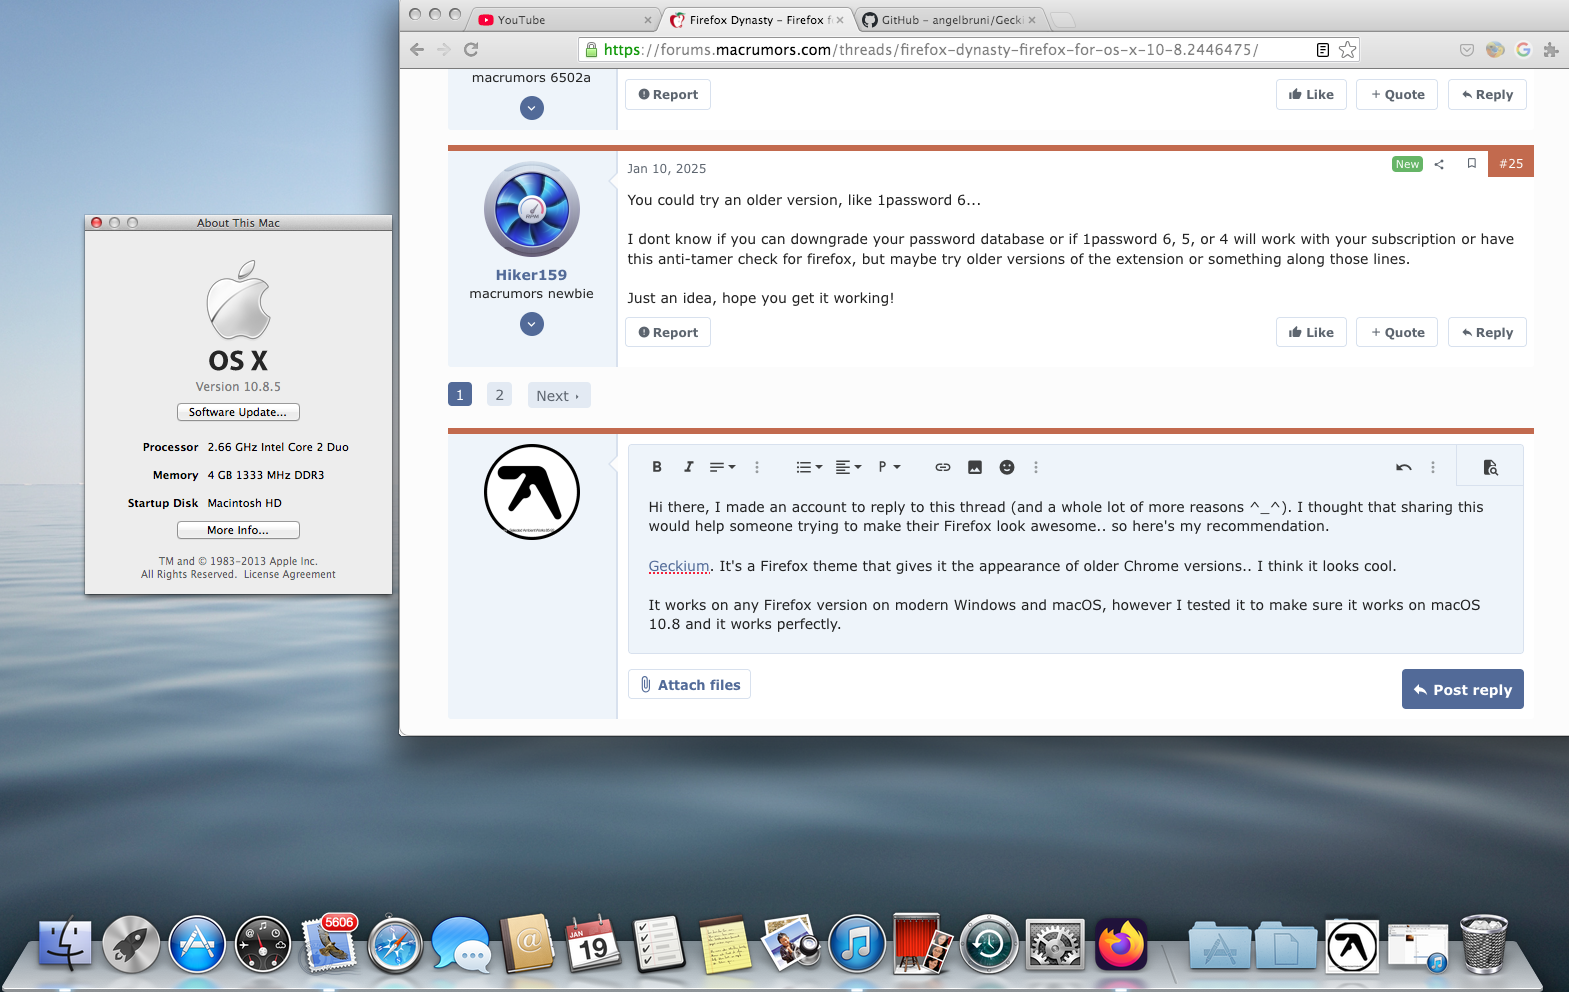Click the Geckium link in the reply draft
Image resolution: width=1569 pixels, height=992 pixels.
click(679, 566)
